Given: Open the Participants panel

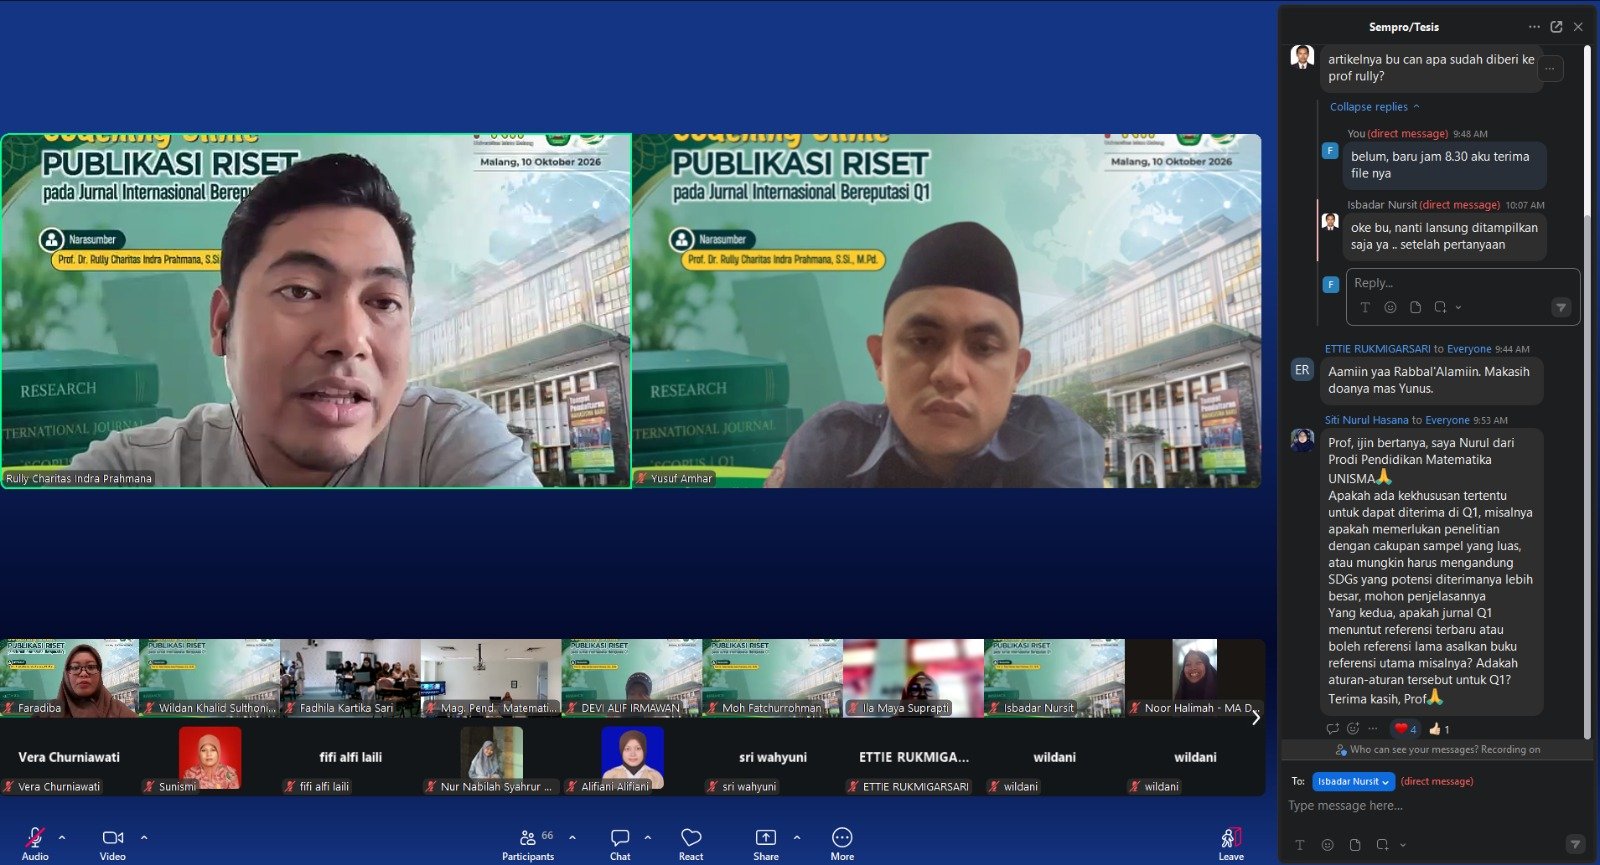Looking at the screenshot, I should point(528,843).
